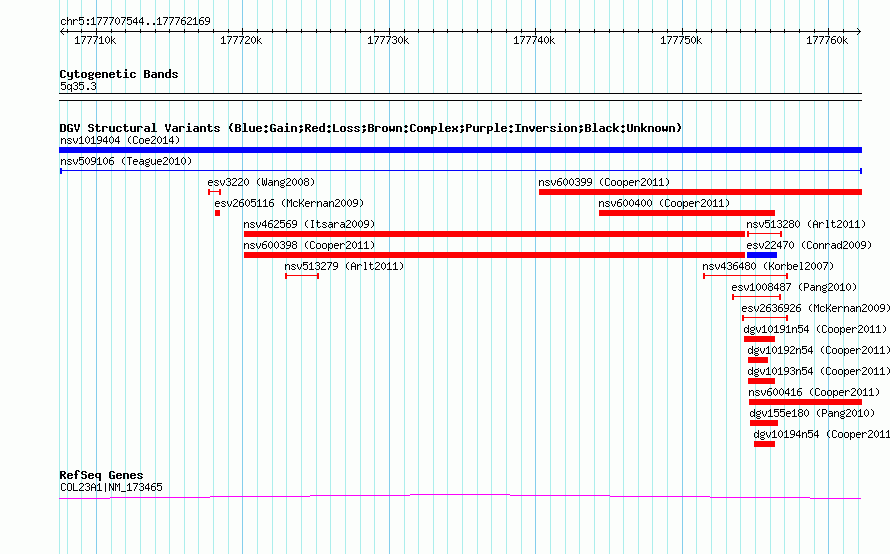Click the dgv10191n54 (Cooper2011) red block

(x=759, y=339)
